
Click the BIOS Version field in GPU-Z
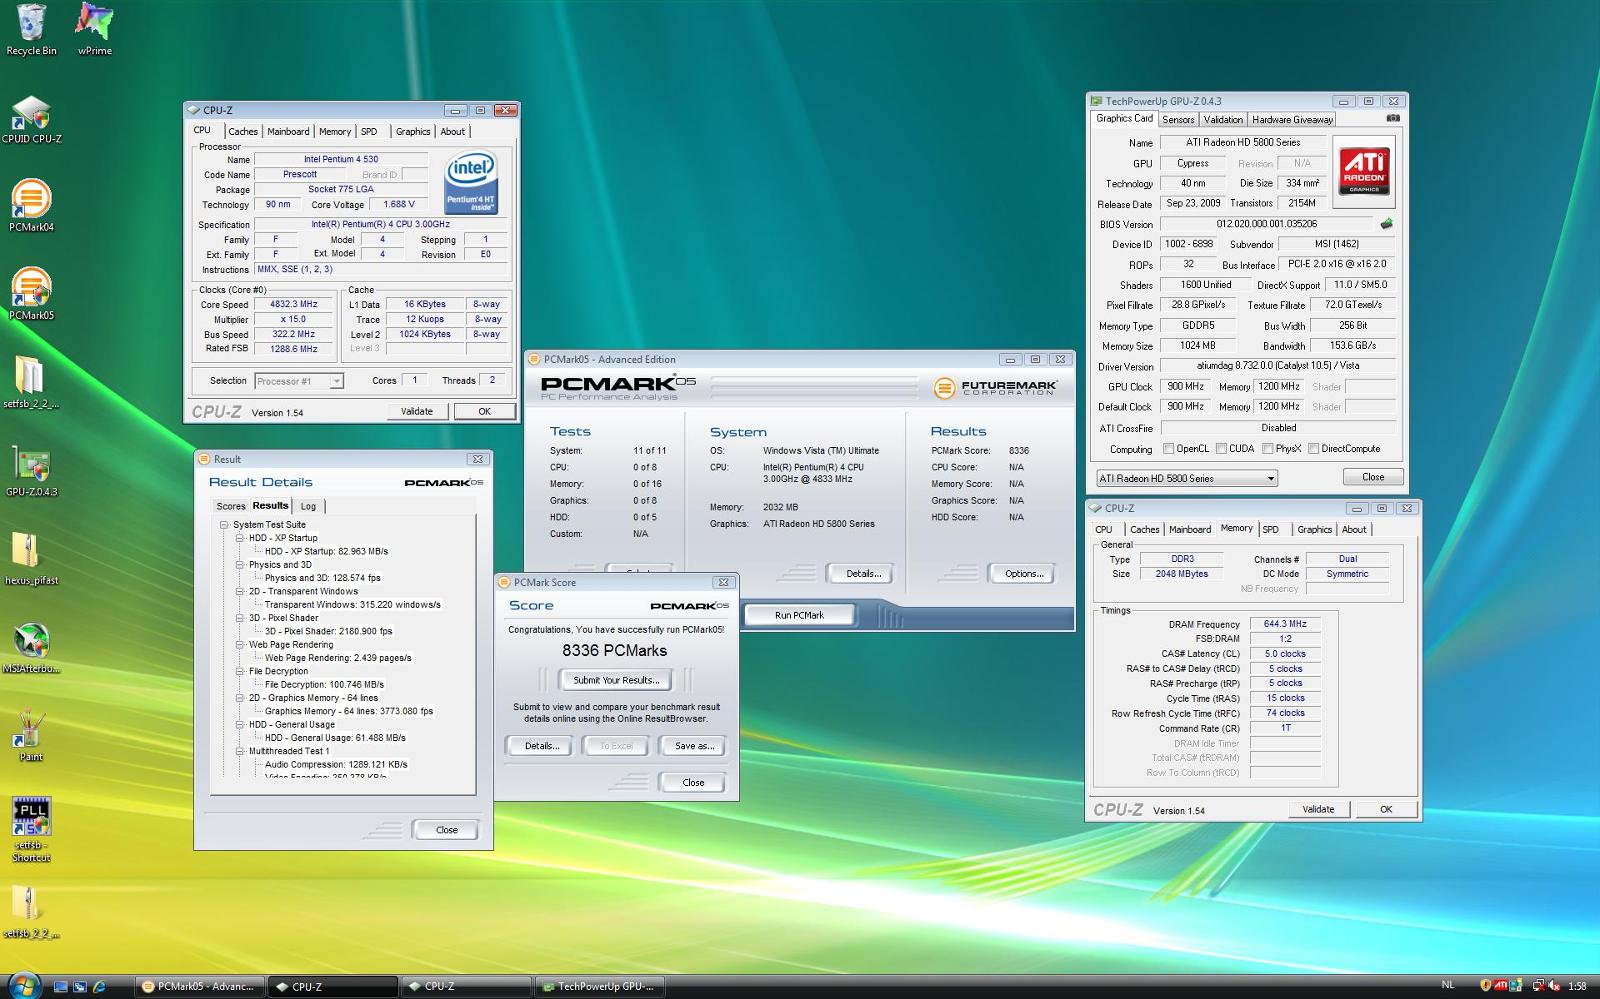pos(1267,224)
